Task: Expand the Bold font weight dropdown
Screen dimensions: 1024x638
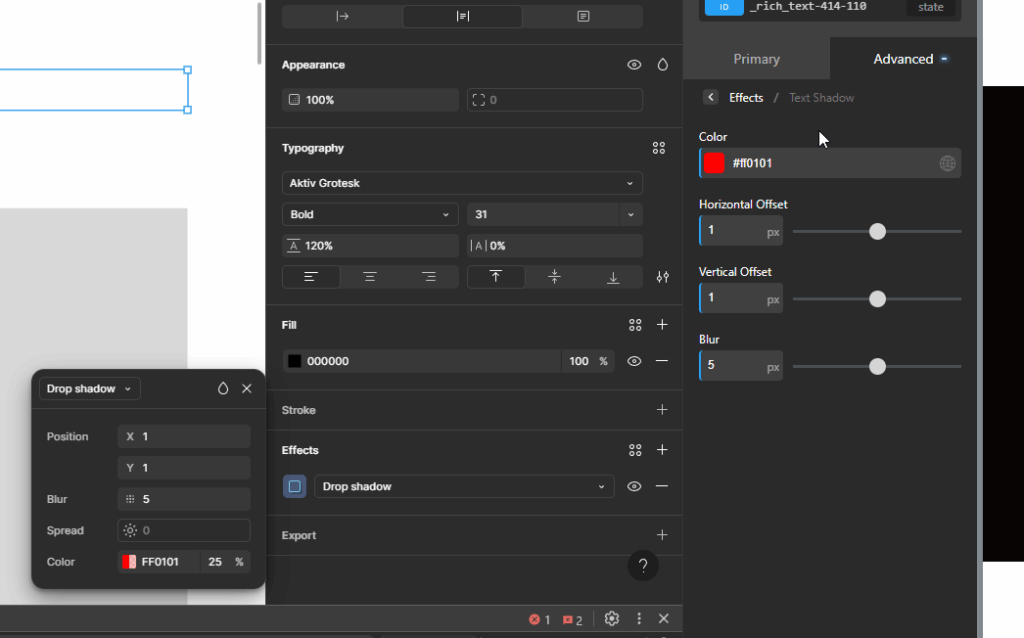Action: 370,215
